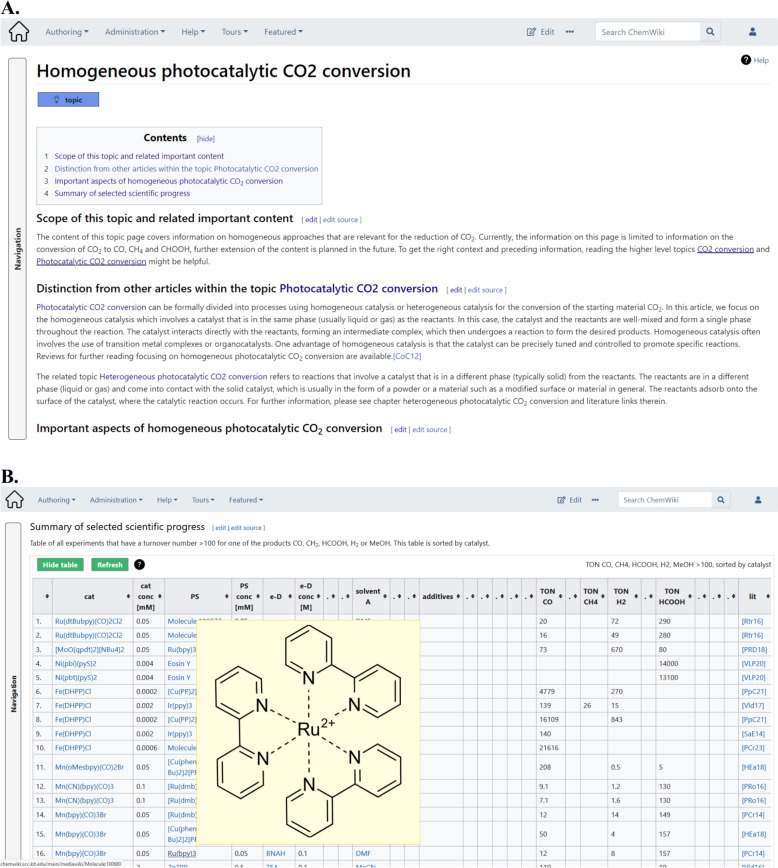Click the green Refresh button
This screenshot has height=868, width=778.
click(x=110, y=565)
